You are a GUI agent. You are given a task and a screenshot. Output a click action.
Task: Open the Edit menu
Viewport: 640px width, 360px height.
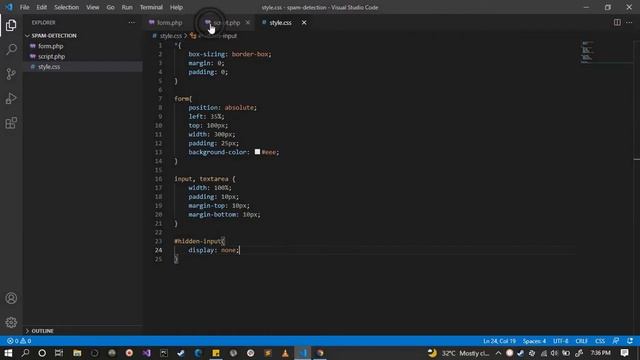click(42, 7)
